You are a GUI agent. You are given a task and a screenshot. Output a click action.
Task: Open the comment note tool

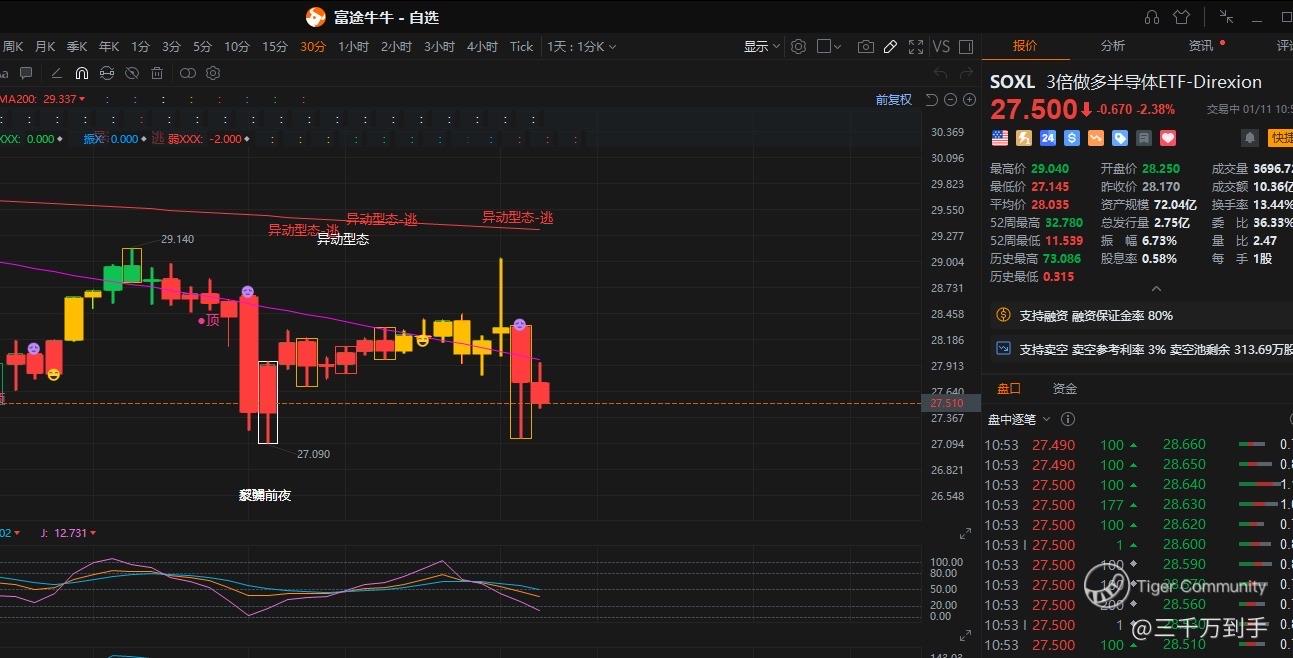click(27, 73)
